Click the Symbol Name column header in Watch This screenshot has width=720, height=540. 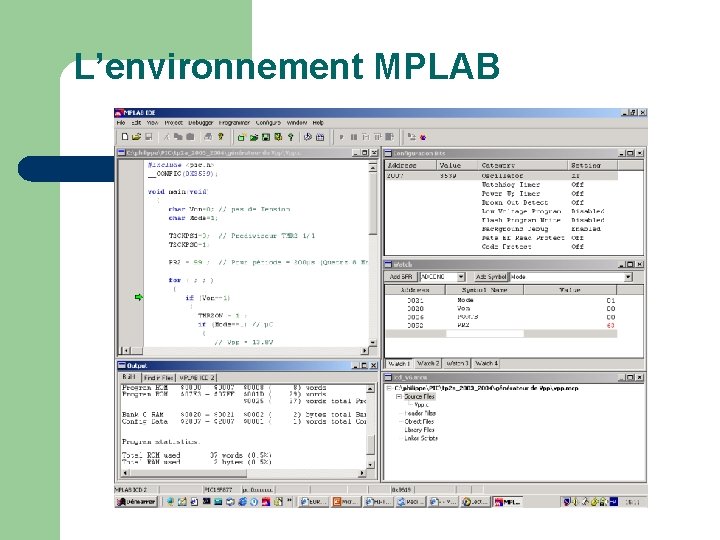(x=484, y=290)
